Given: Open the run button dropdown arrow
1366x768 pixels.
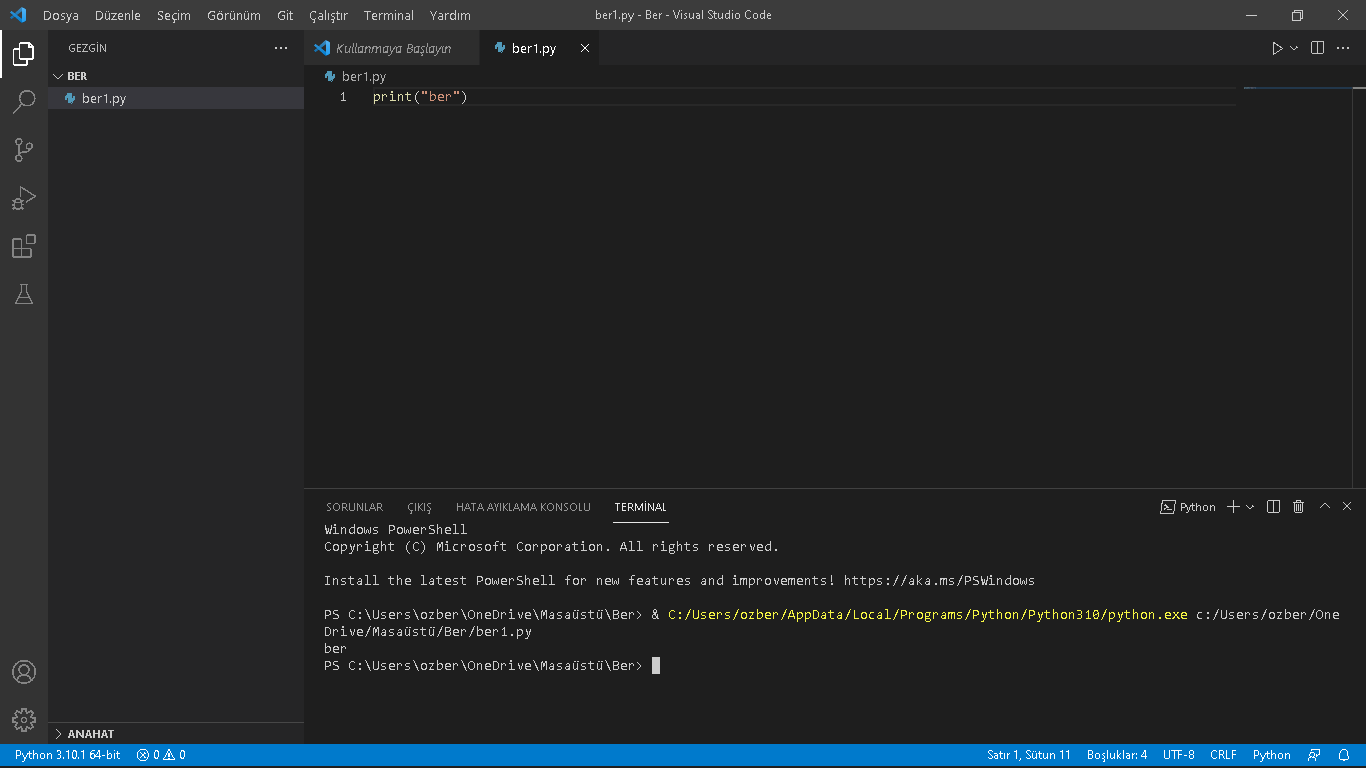Looking at the screenshot, I should [x=1294, y=48].
